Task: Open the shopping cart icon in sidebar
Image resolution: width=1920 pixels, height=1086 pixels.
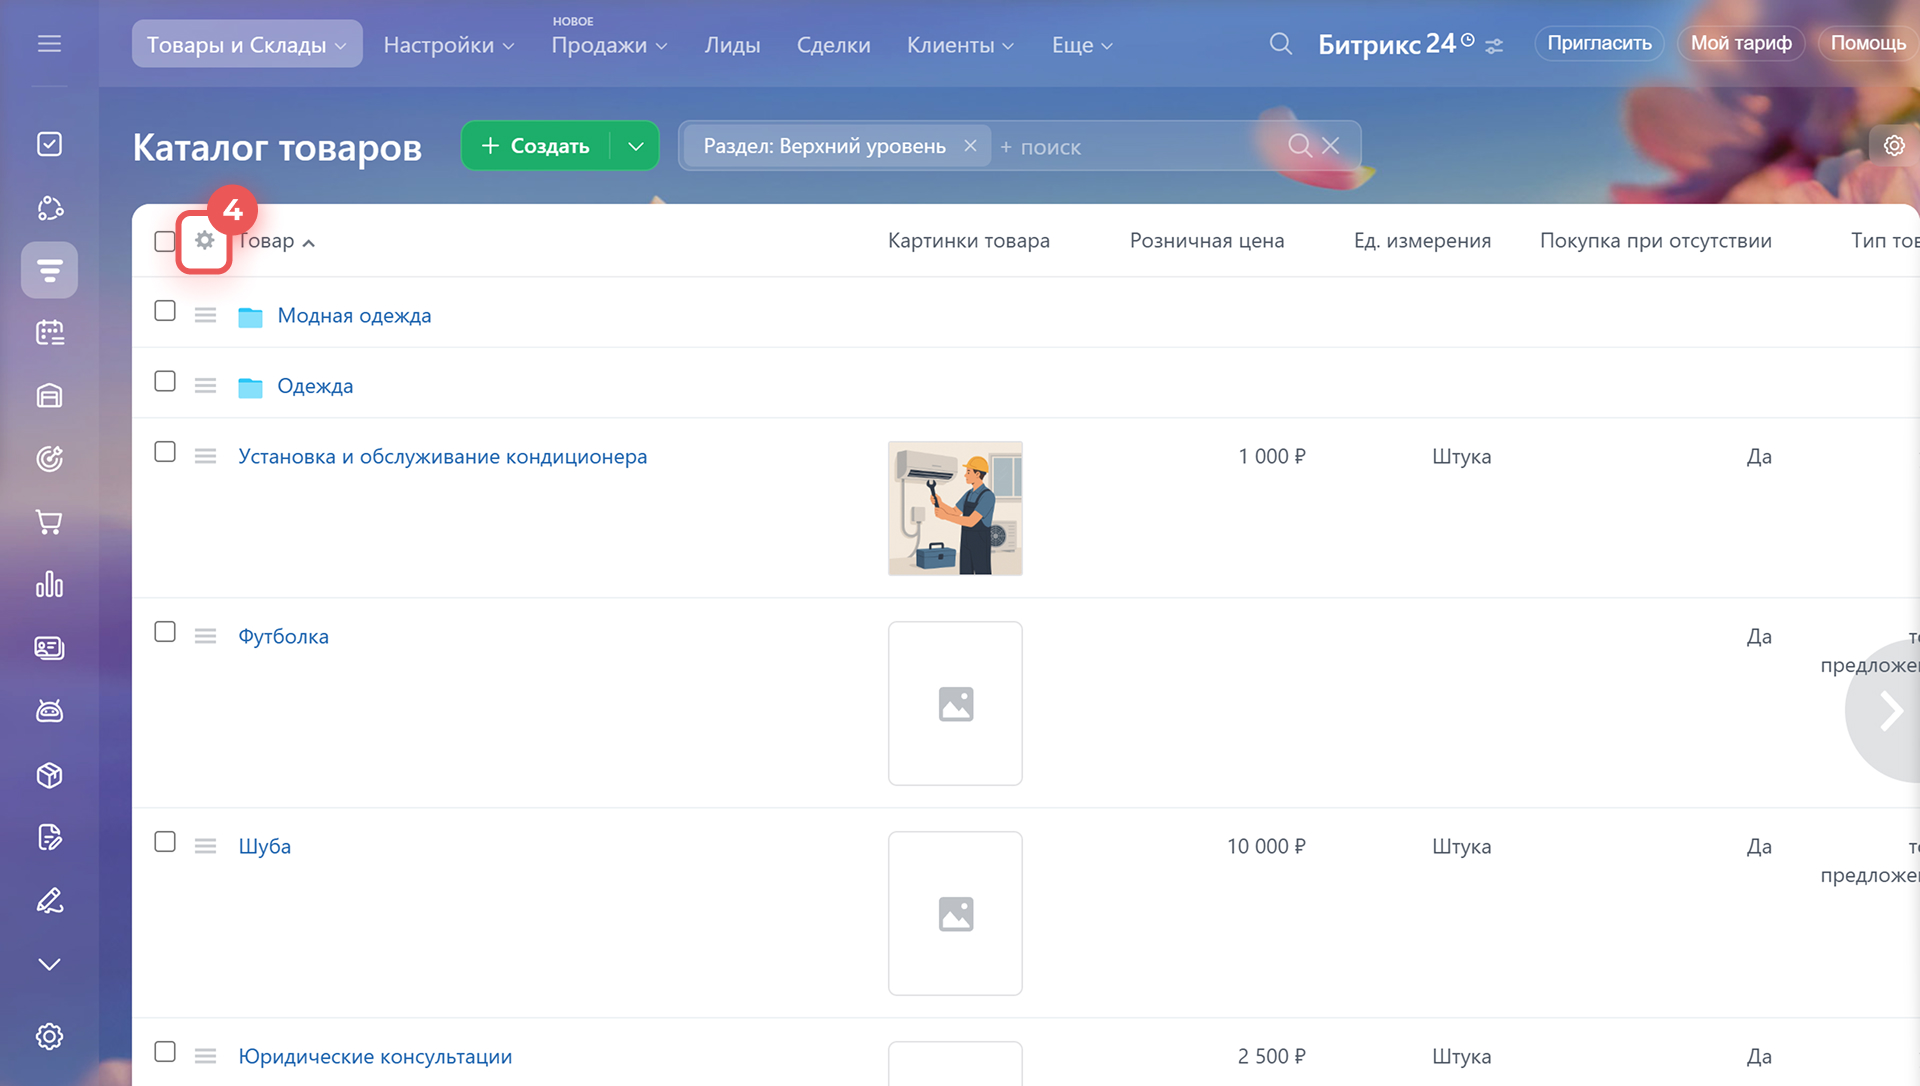Action: pyautogui.click(x=49, y=522)
